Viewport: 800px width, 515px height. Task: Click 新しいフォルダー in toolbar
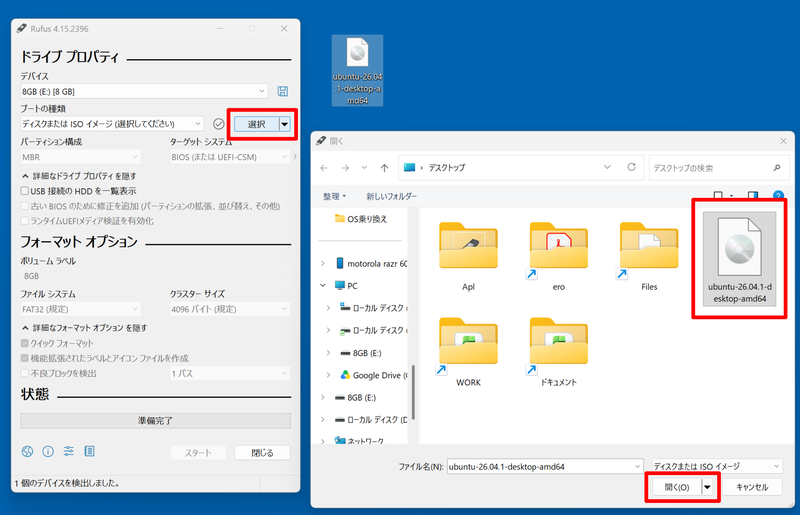coord(391,196)
